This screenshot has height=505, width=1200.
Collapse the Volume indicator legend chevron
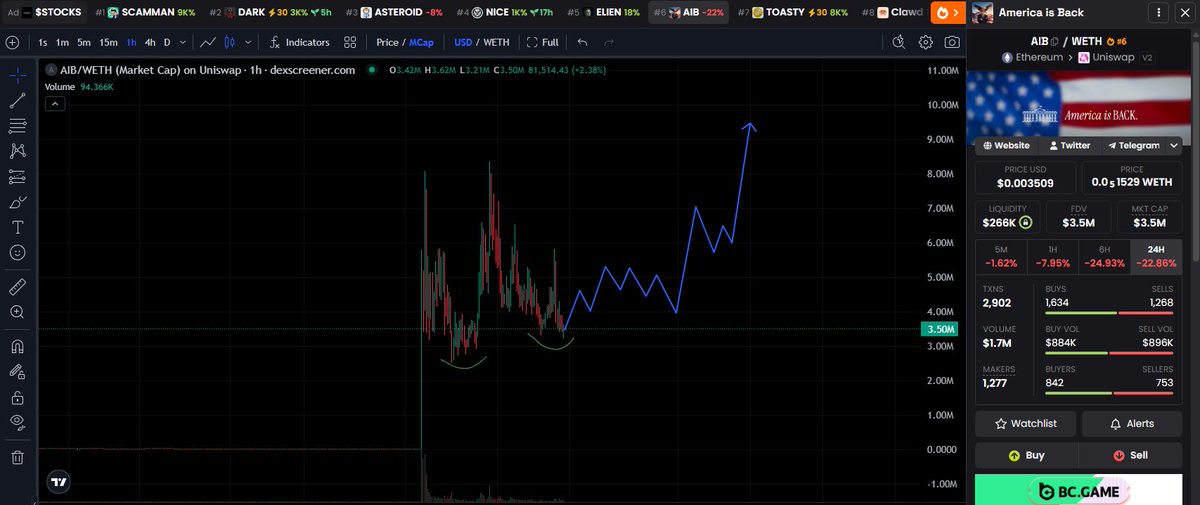[55, 103]
